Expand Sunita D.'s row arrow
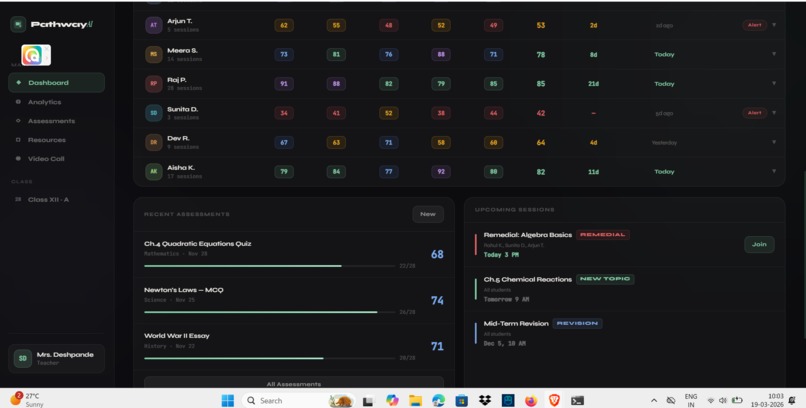 pos(774,113)
